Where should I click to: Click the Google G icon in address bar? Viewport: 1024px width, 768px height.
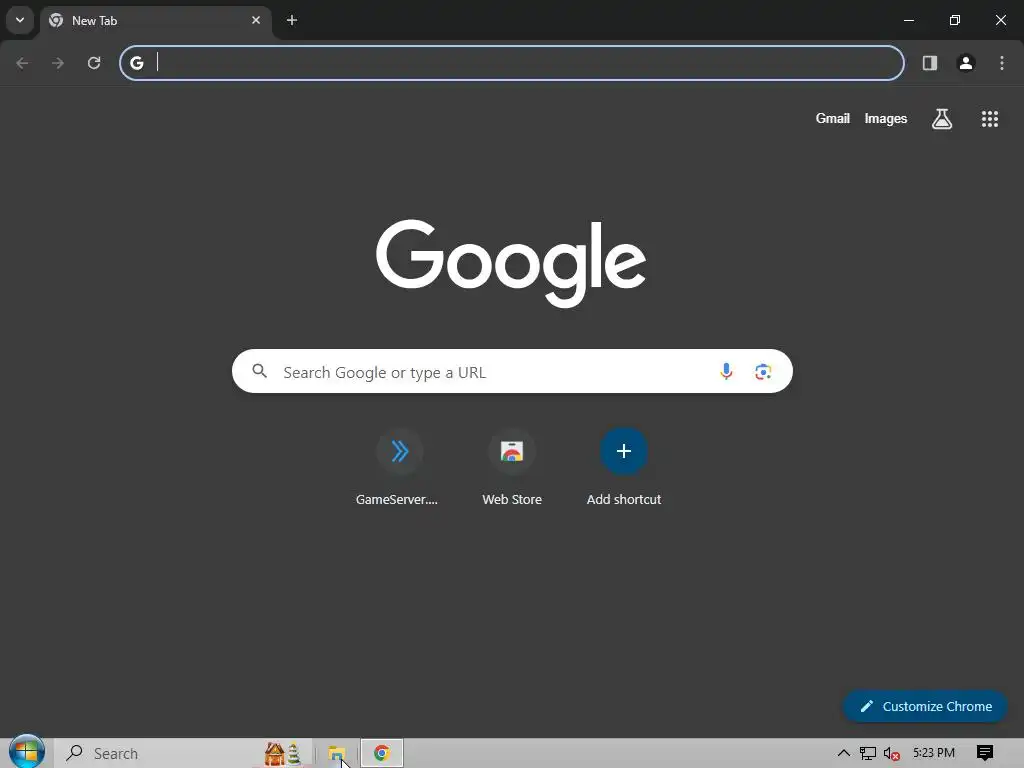coord(136,63)
